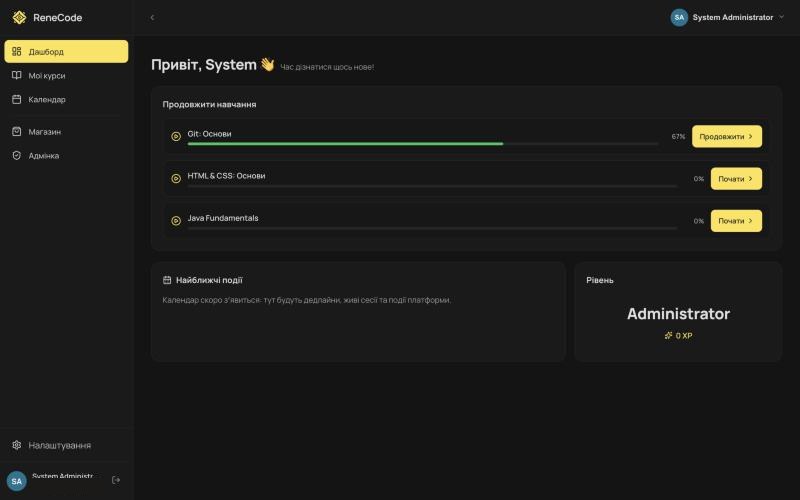Click the 0 XP value
Screen dimensions: 800x500
[684, 336]
